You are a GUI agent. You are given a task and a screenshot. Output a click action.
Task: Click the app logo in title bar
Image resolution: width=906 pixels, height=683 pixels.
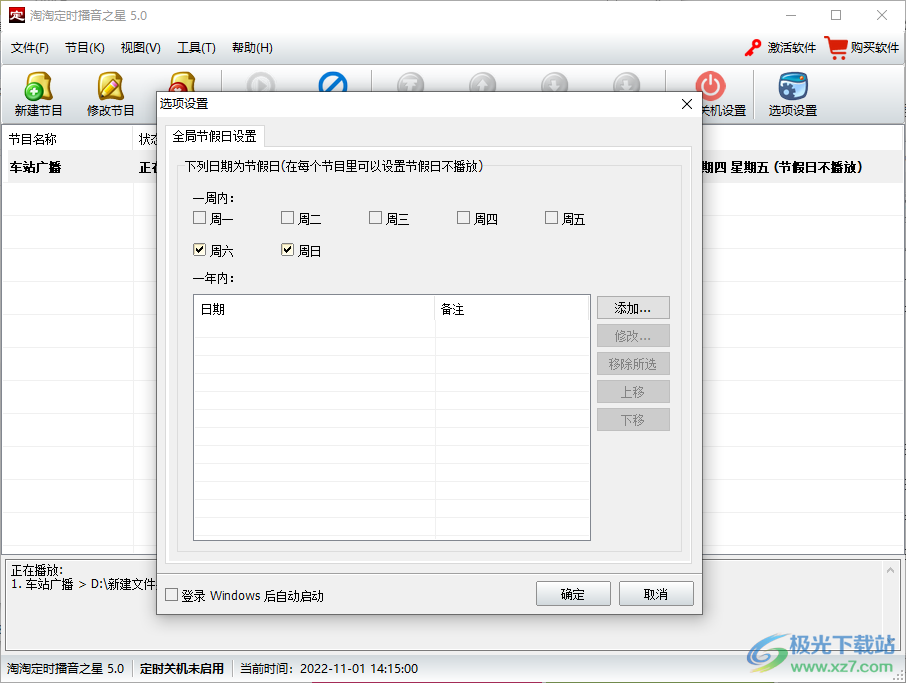click(x=17, y=15)
